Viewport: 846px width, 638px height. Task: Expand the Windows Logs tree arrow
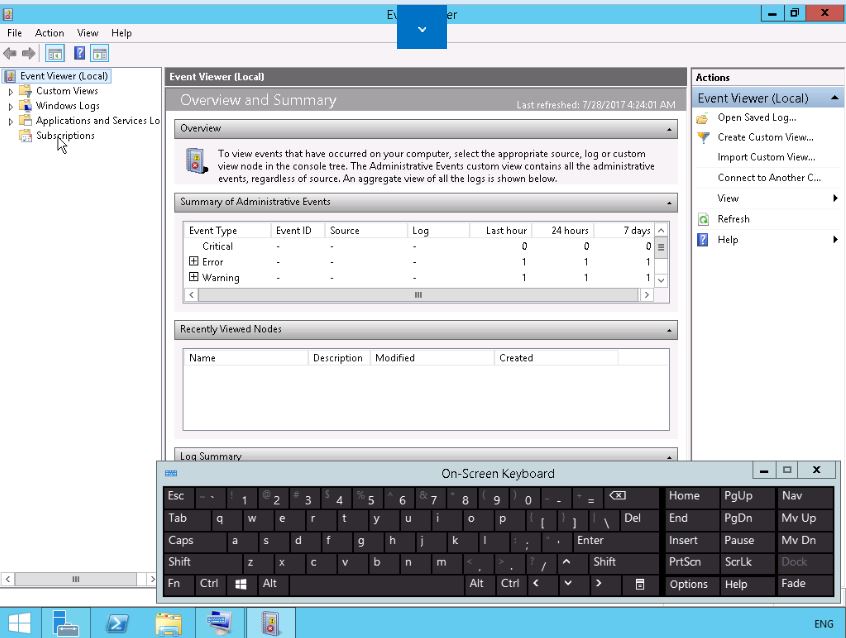click(10, 107)
